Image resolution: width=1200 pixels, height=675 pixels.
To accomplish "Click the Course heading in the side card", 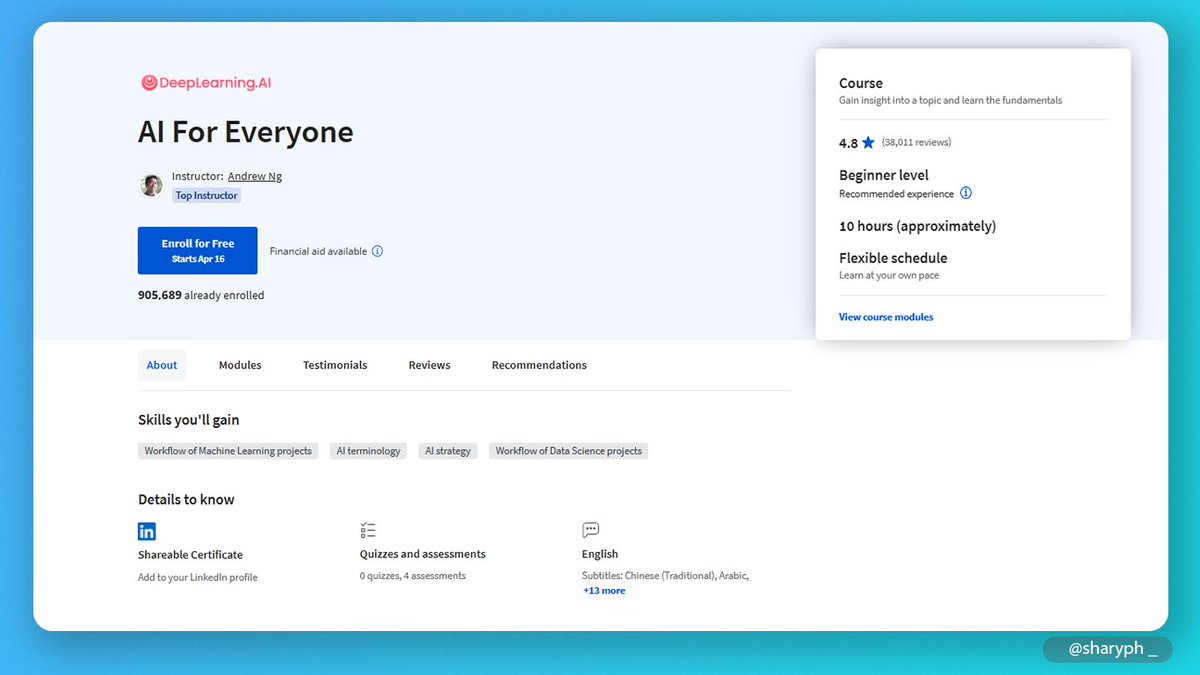I will [861, 83].
